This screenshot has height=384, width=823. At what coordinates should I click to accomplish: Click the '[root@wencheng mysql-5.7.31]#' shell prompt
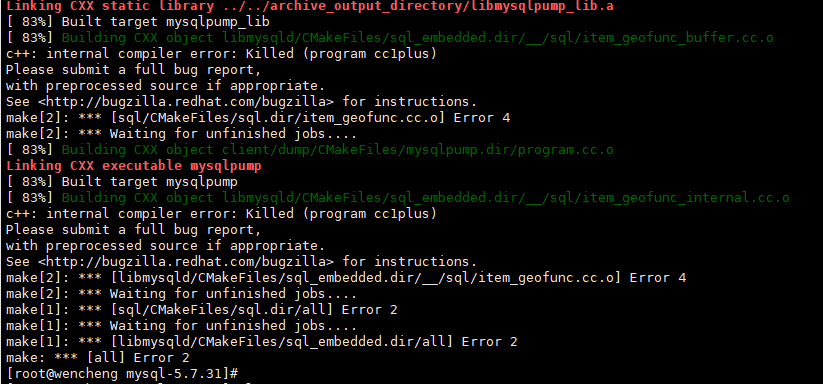point(122,374)
